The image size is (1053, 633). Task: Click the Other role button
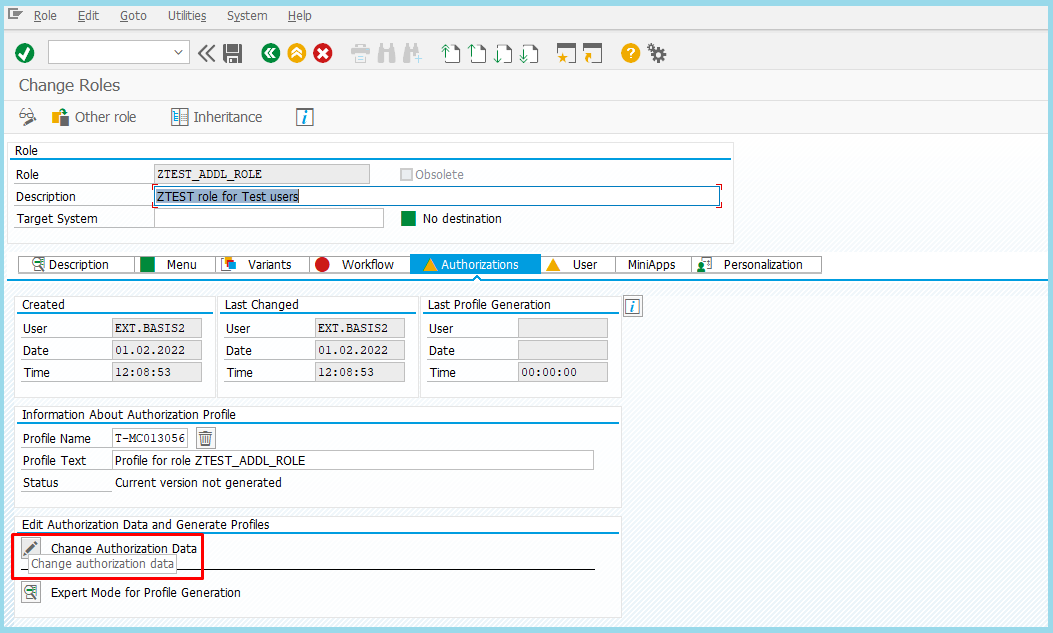94,117
